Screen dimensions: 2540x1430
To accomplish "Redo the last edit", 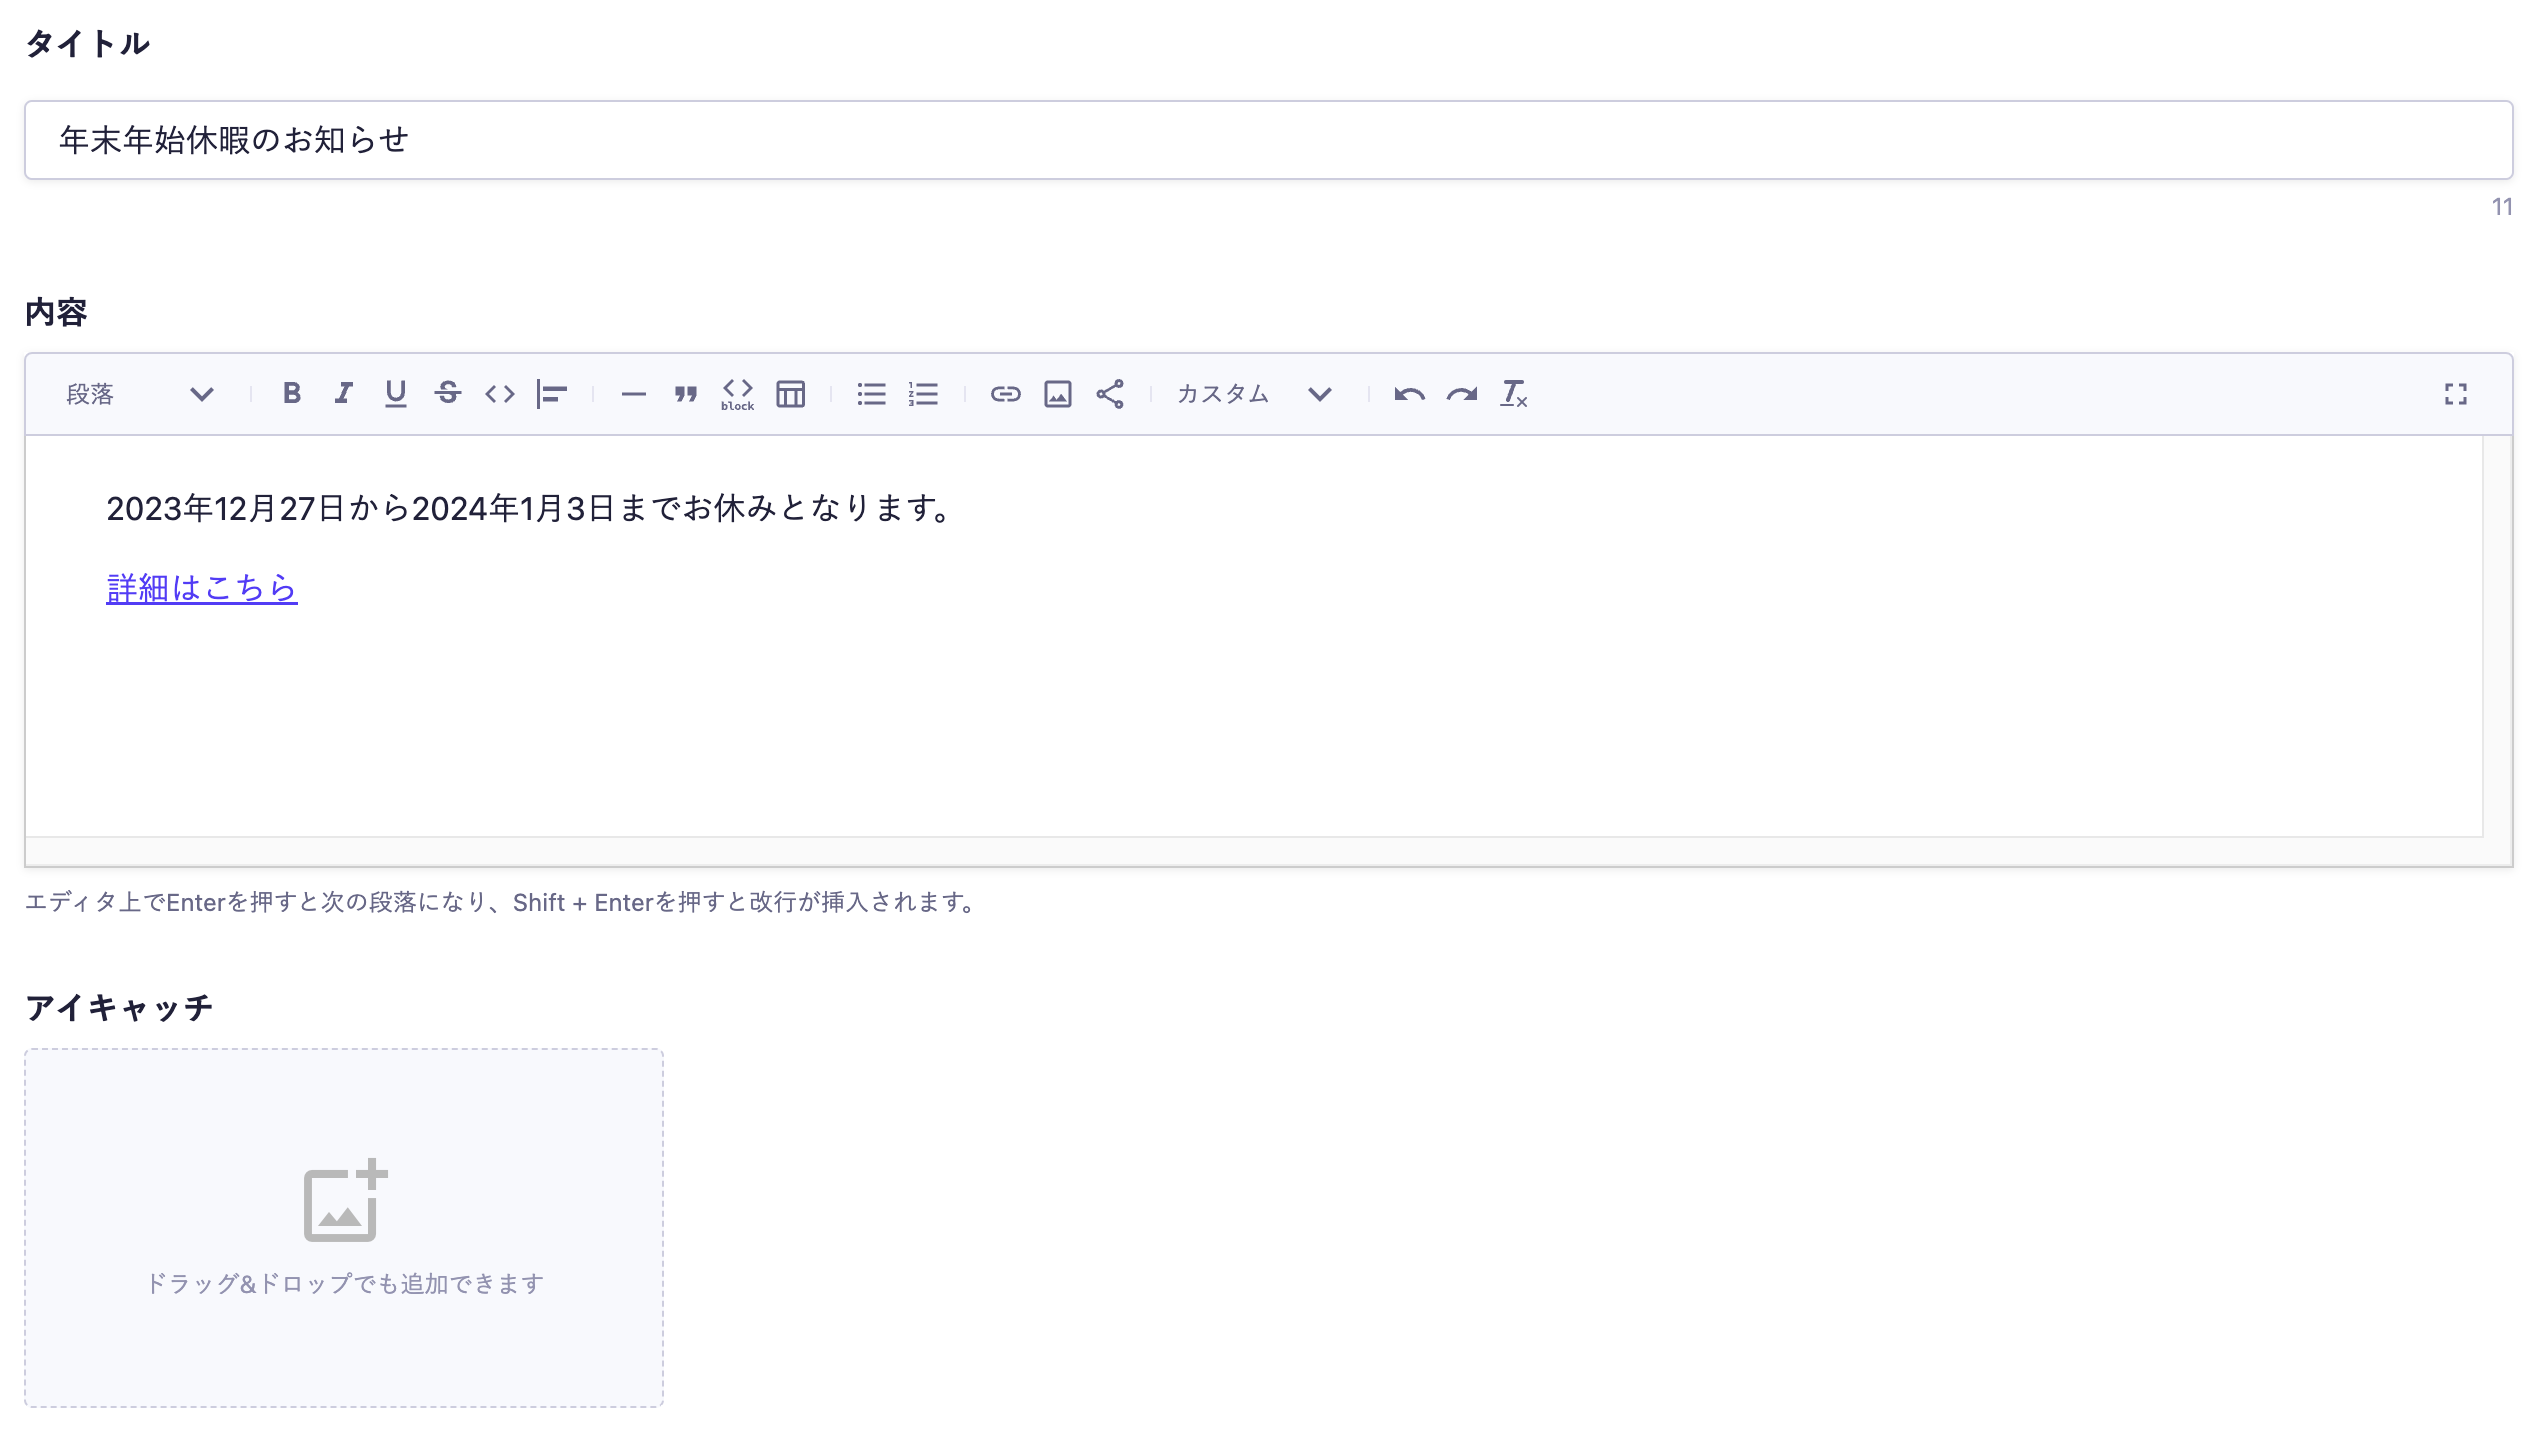I will coord(1462,394).
